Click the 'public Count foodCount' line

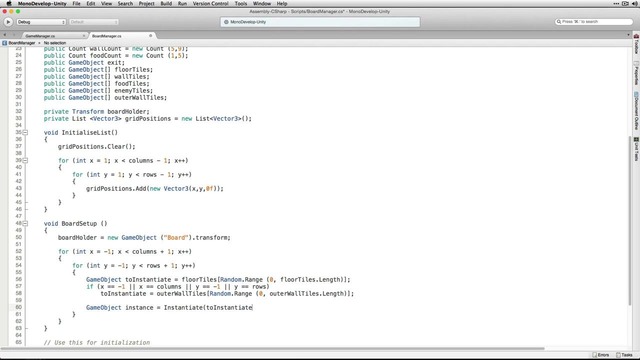point(116,56)
